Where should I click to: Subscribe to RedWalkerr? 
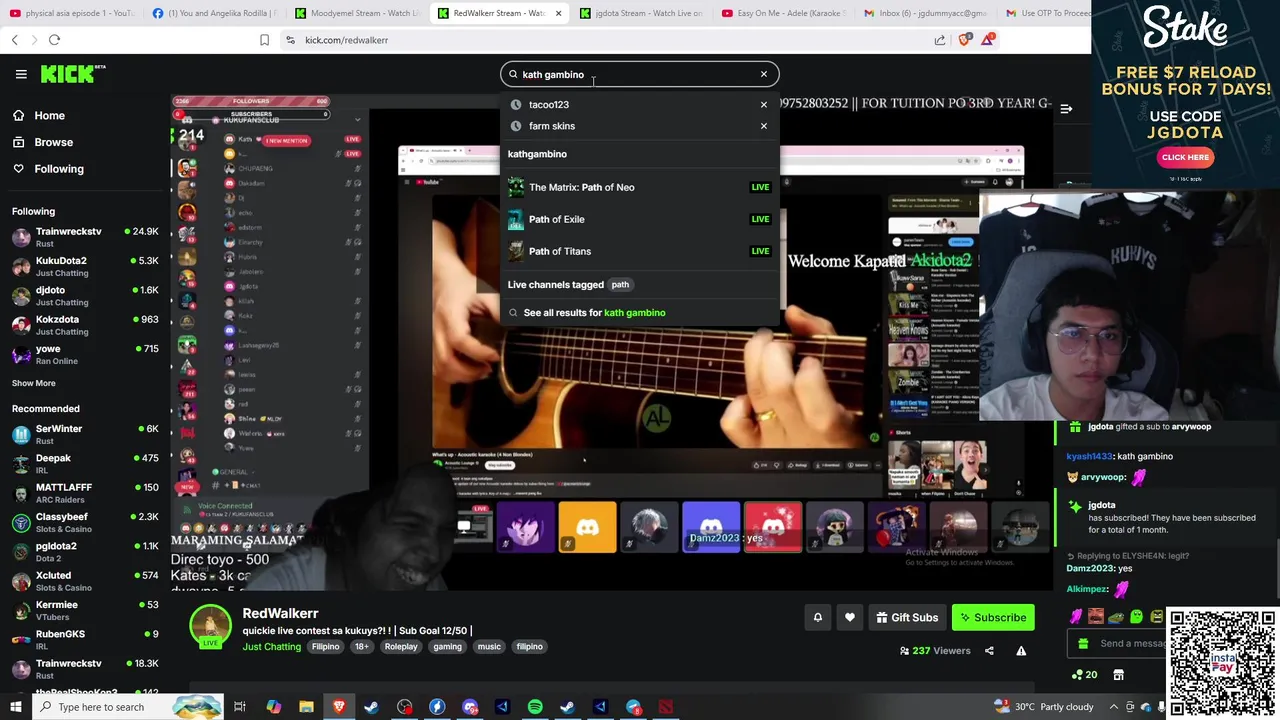point(992,618)
